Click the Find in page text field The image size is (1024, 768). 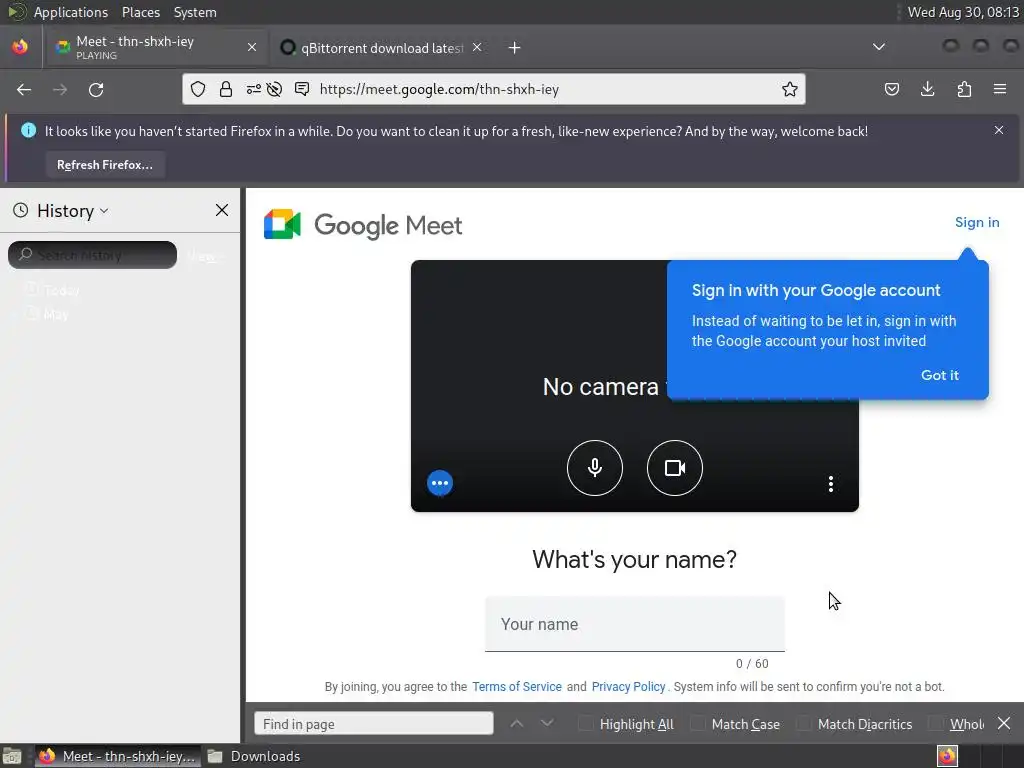374,724
